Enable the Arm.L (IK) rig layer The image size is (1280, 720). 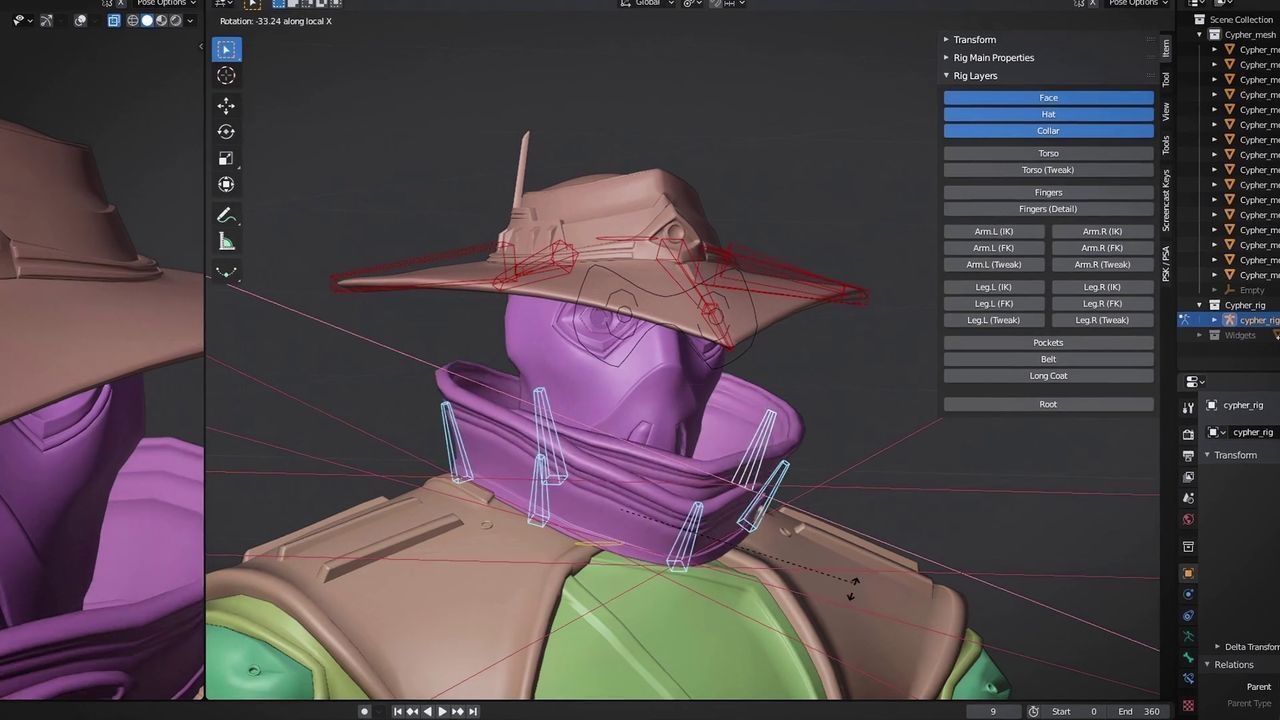pyautogui.click(x=993, y=232)
